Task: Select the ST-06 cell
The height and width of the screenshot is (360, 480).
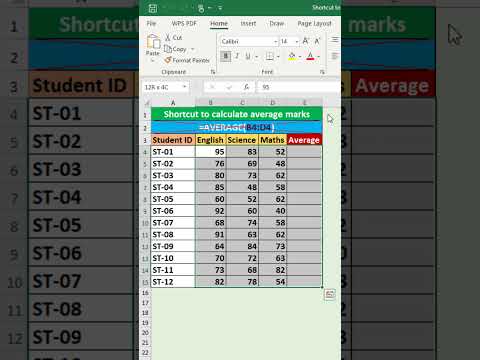Action: click(x=173, y=211)
